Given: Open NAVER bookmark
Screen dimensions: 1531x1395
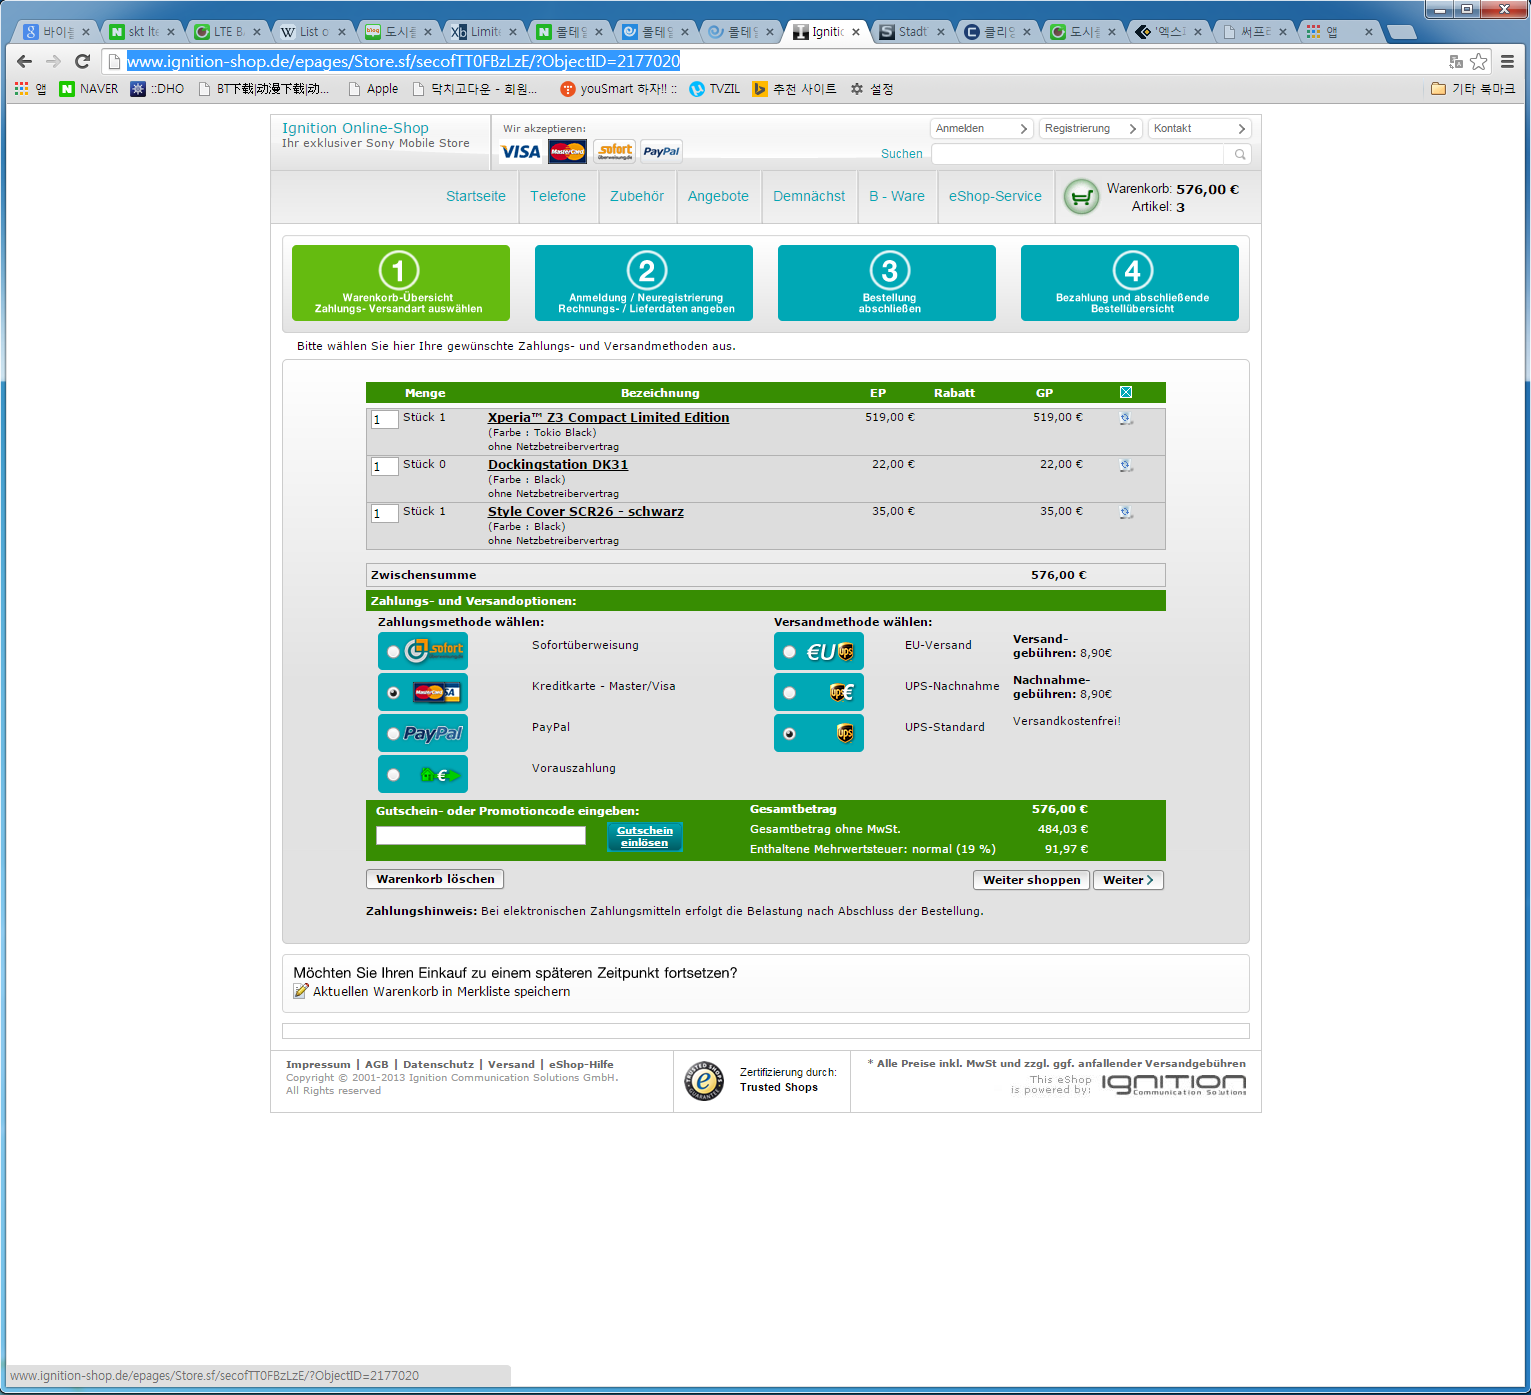Looking at the screenshot, I should click(x=89, y=89).
